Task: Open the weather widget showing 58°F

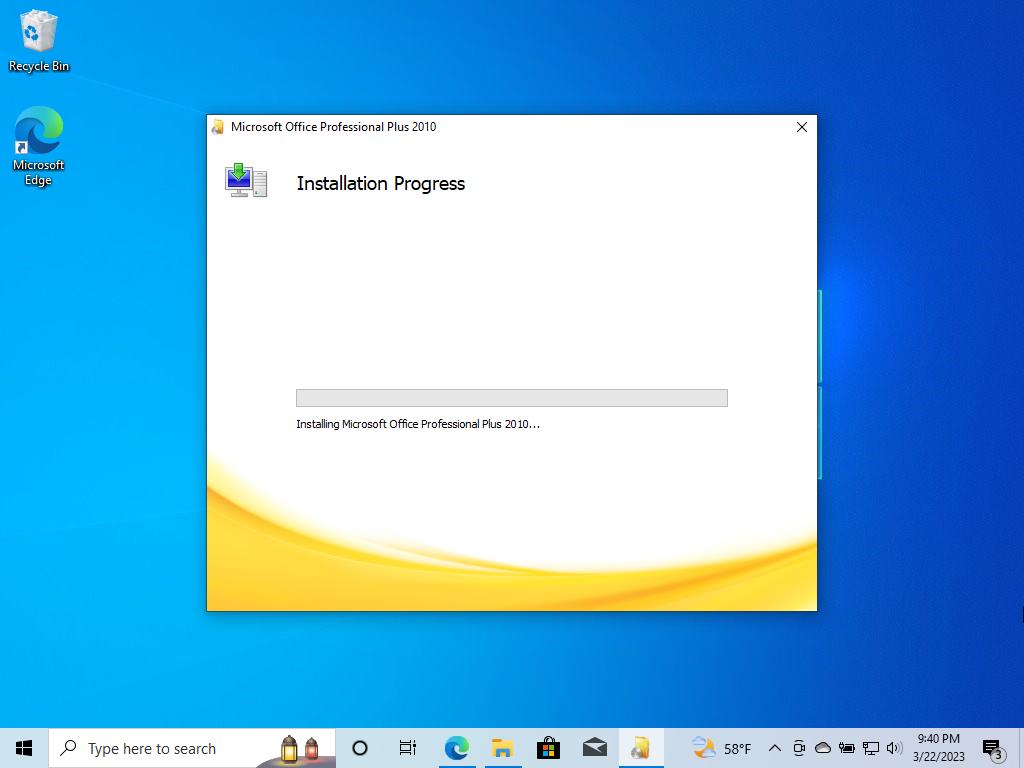Action: pos(722,748)
